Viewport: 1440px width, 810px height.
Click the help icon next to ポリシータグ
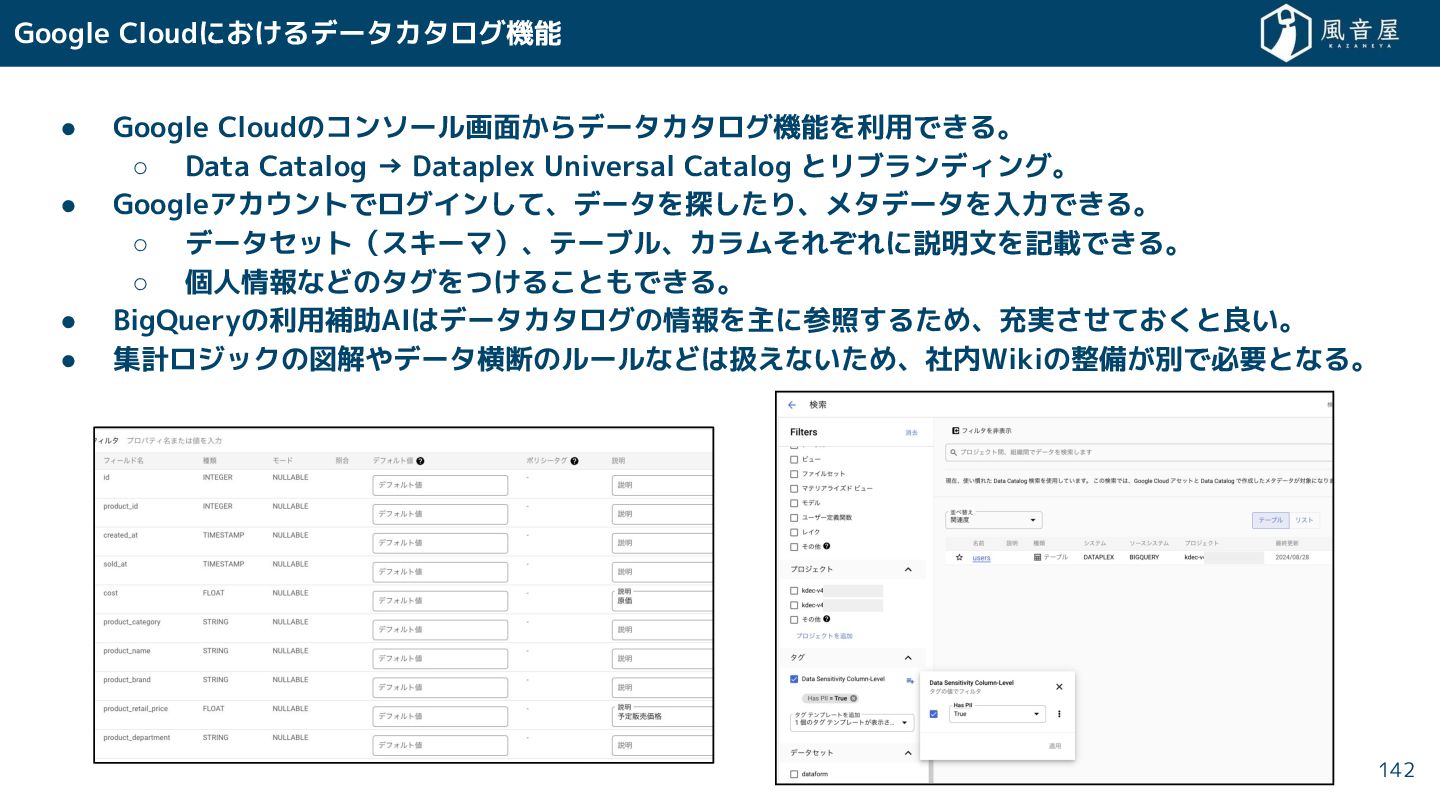tap(575, 461)
